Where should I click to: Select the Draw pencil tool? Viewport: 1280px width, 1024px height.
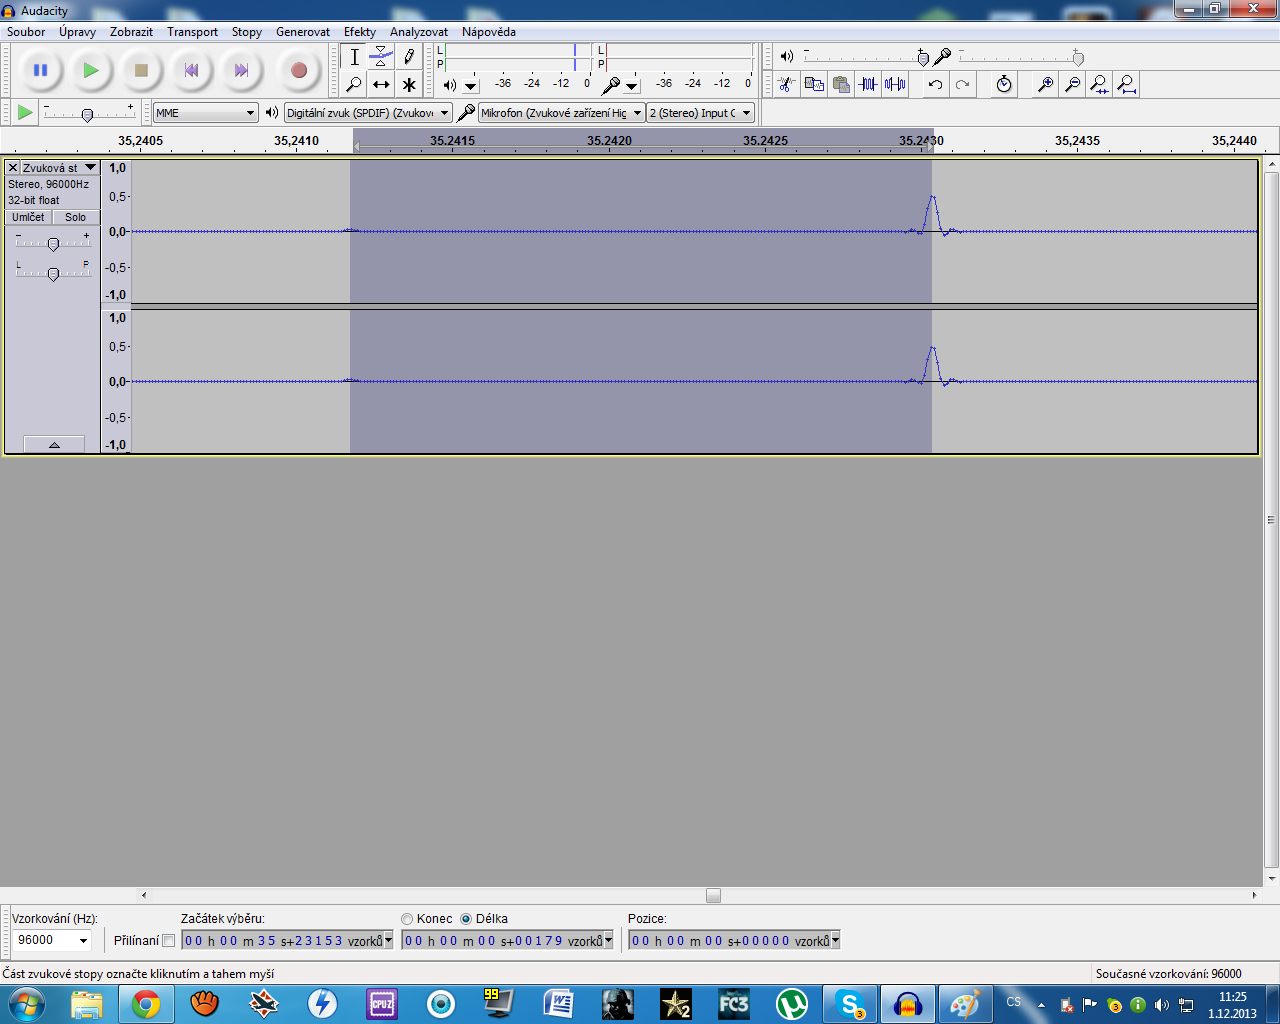click(409, 57)
